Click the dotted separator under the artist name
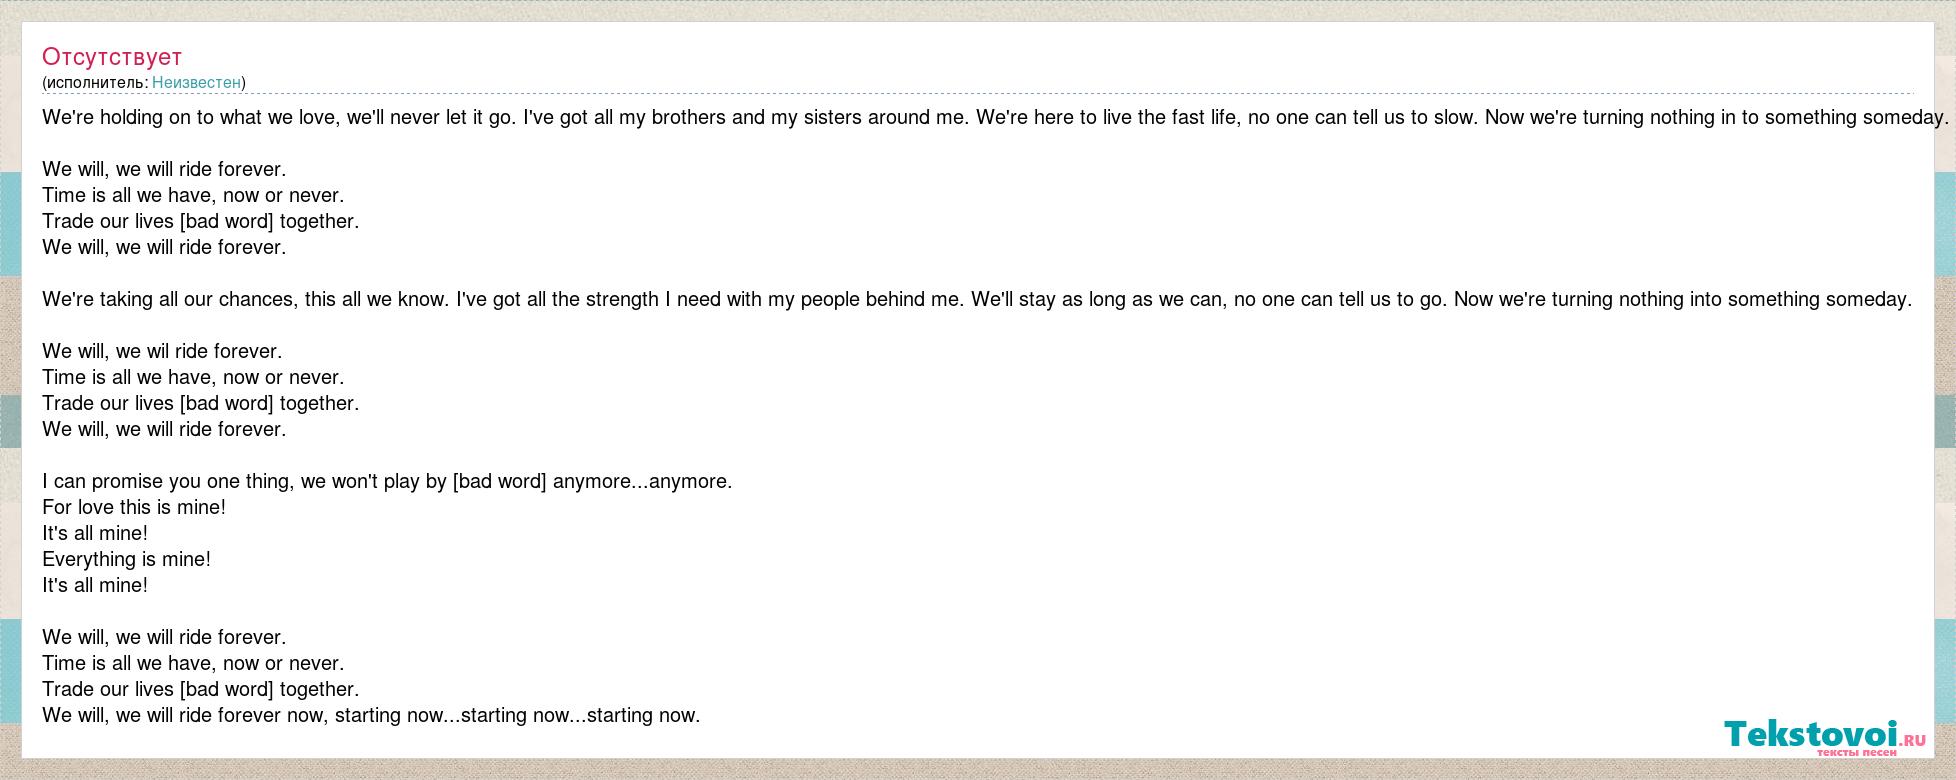The width and height of the screenshot is (1956, 780). point(978,95)
